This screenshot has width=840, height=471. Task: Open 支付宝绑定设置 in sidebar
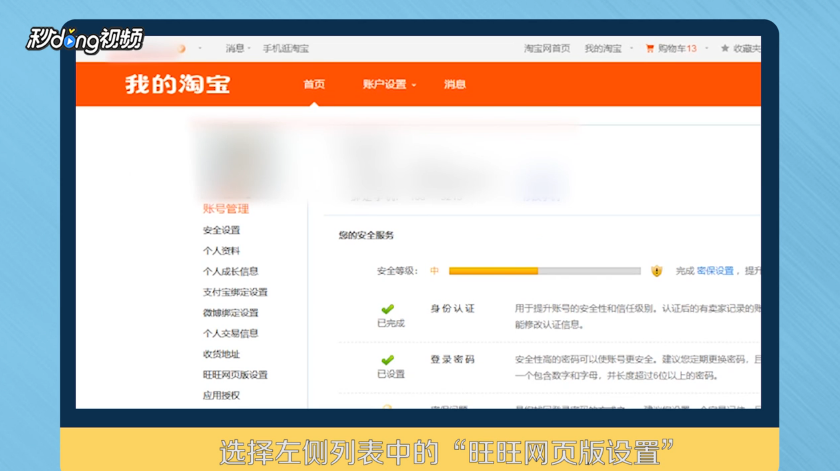tap(235, 292)
